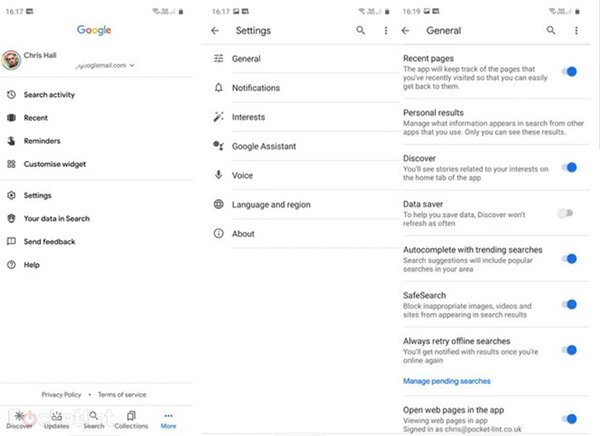Open the Google Assistant settings row
This screenshot has height=436, width=600.
pos(300,146)
